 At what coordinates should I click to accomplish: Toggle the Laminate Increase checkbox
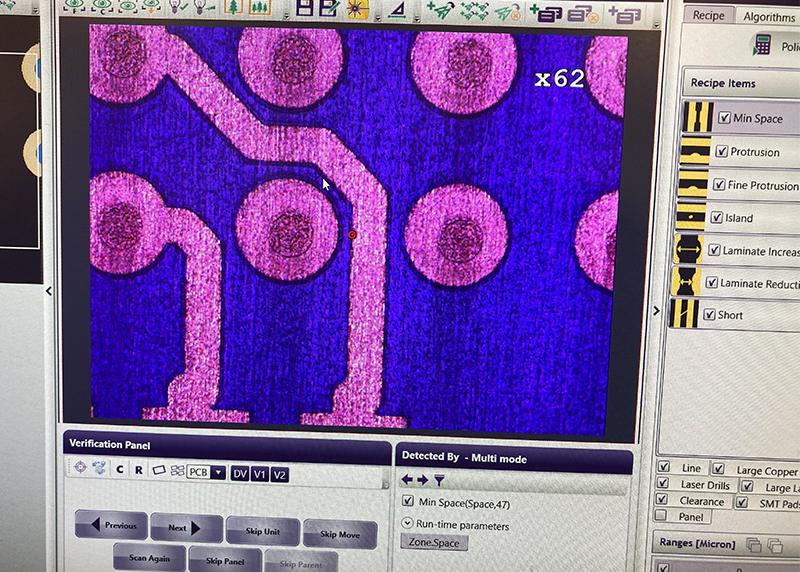pyautogui.click(x=714, y=250)
